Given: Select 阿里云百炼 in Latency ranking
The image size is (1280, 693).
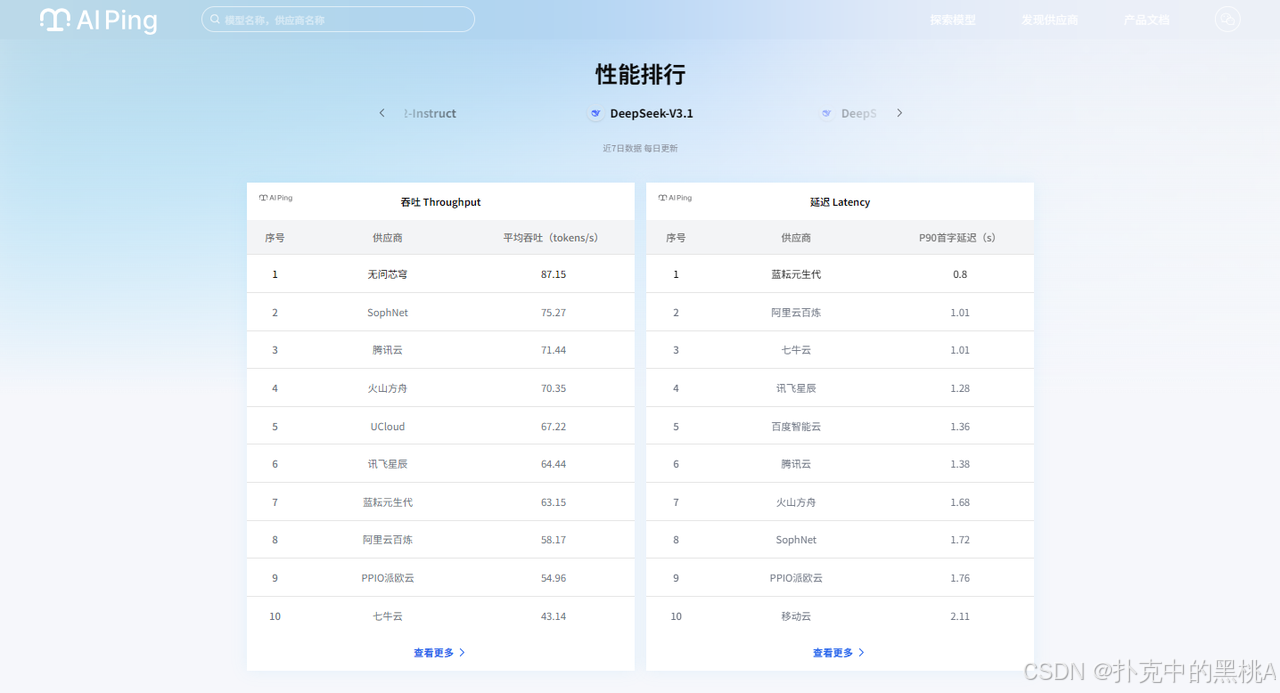Looking at the screenshot, I should 796,313.
